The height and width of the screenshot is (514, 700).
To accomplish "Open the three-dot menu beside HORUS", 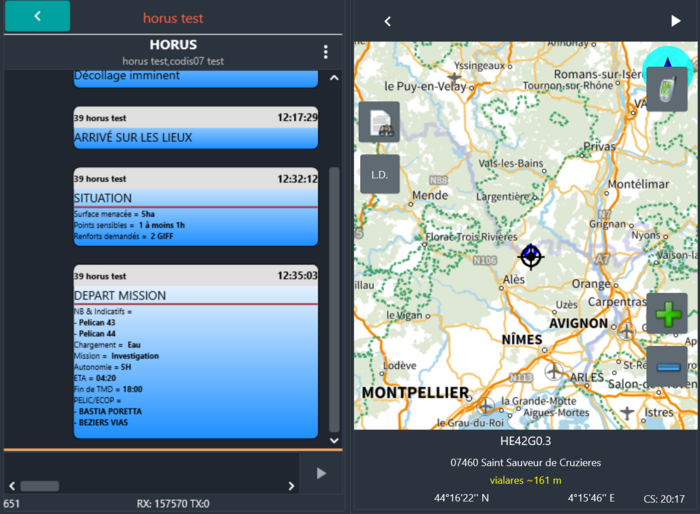I will point(325,52).
